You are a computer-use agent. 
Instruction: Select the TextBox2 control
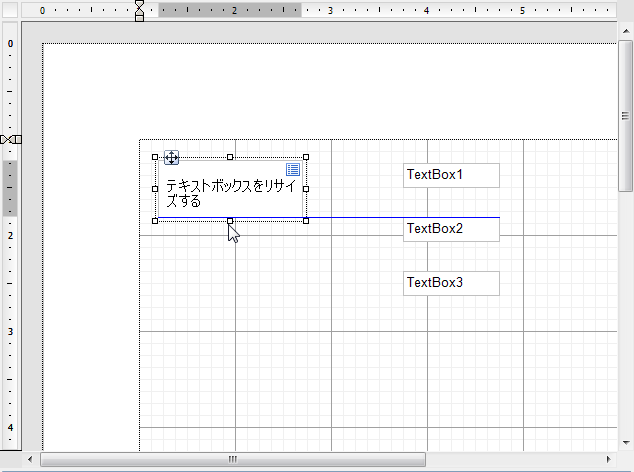450,229
